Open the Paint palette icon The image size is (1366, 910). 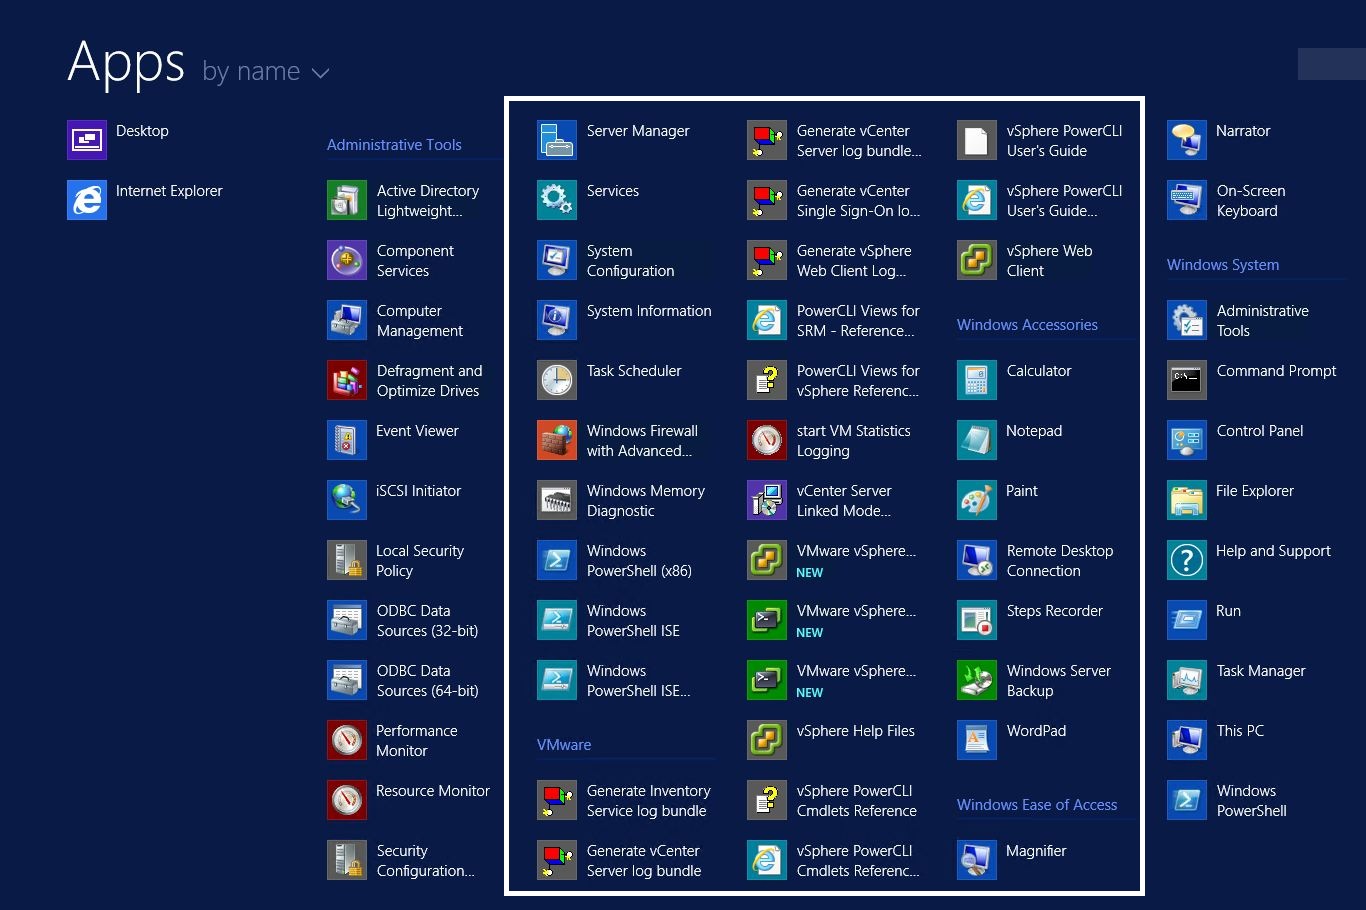[x=977, y=500]
